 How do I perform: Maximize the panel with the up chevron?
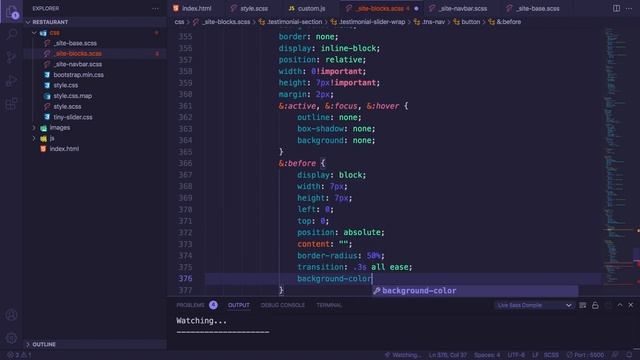pos(620,305)
